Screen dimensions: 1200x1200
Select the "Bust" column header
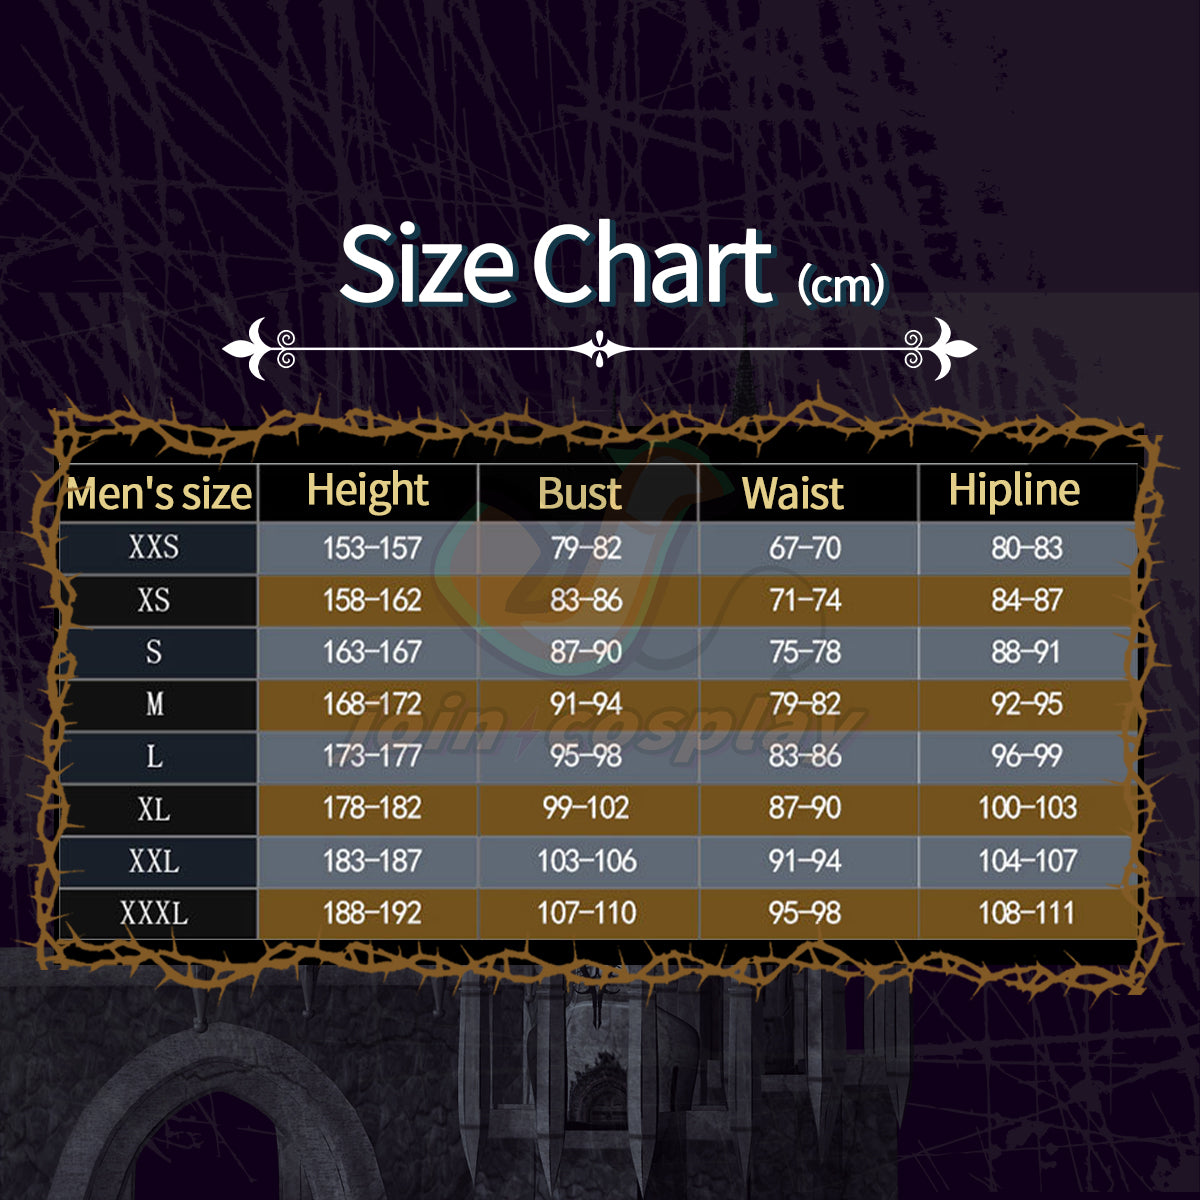[580, 494]
